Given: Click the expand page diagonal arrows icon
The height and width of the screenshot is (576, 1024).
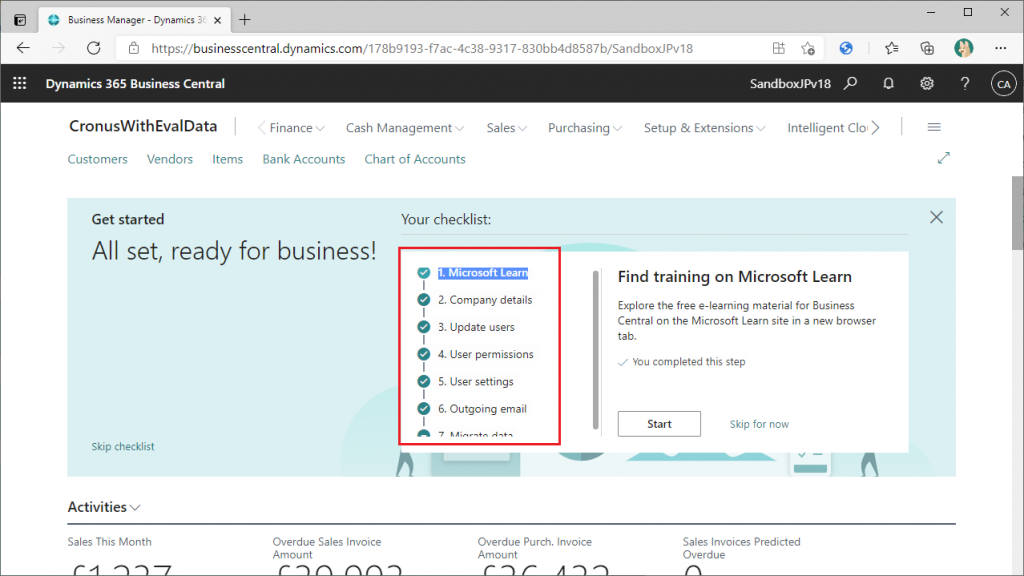Looking at the screenshot, I should (x=944, y=158).
